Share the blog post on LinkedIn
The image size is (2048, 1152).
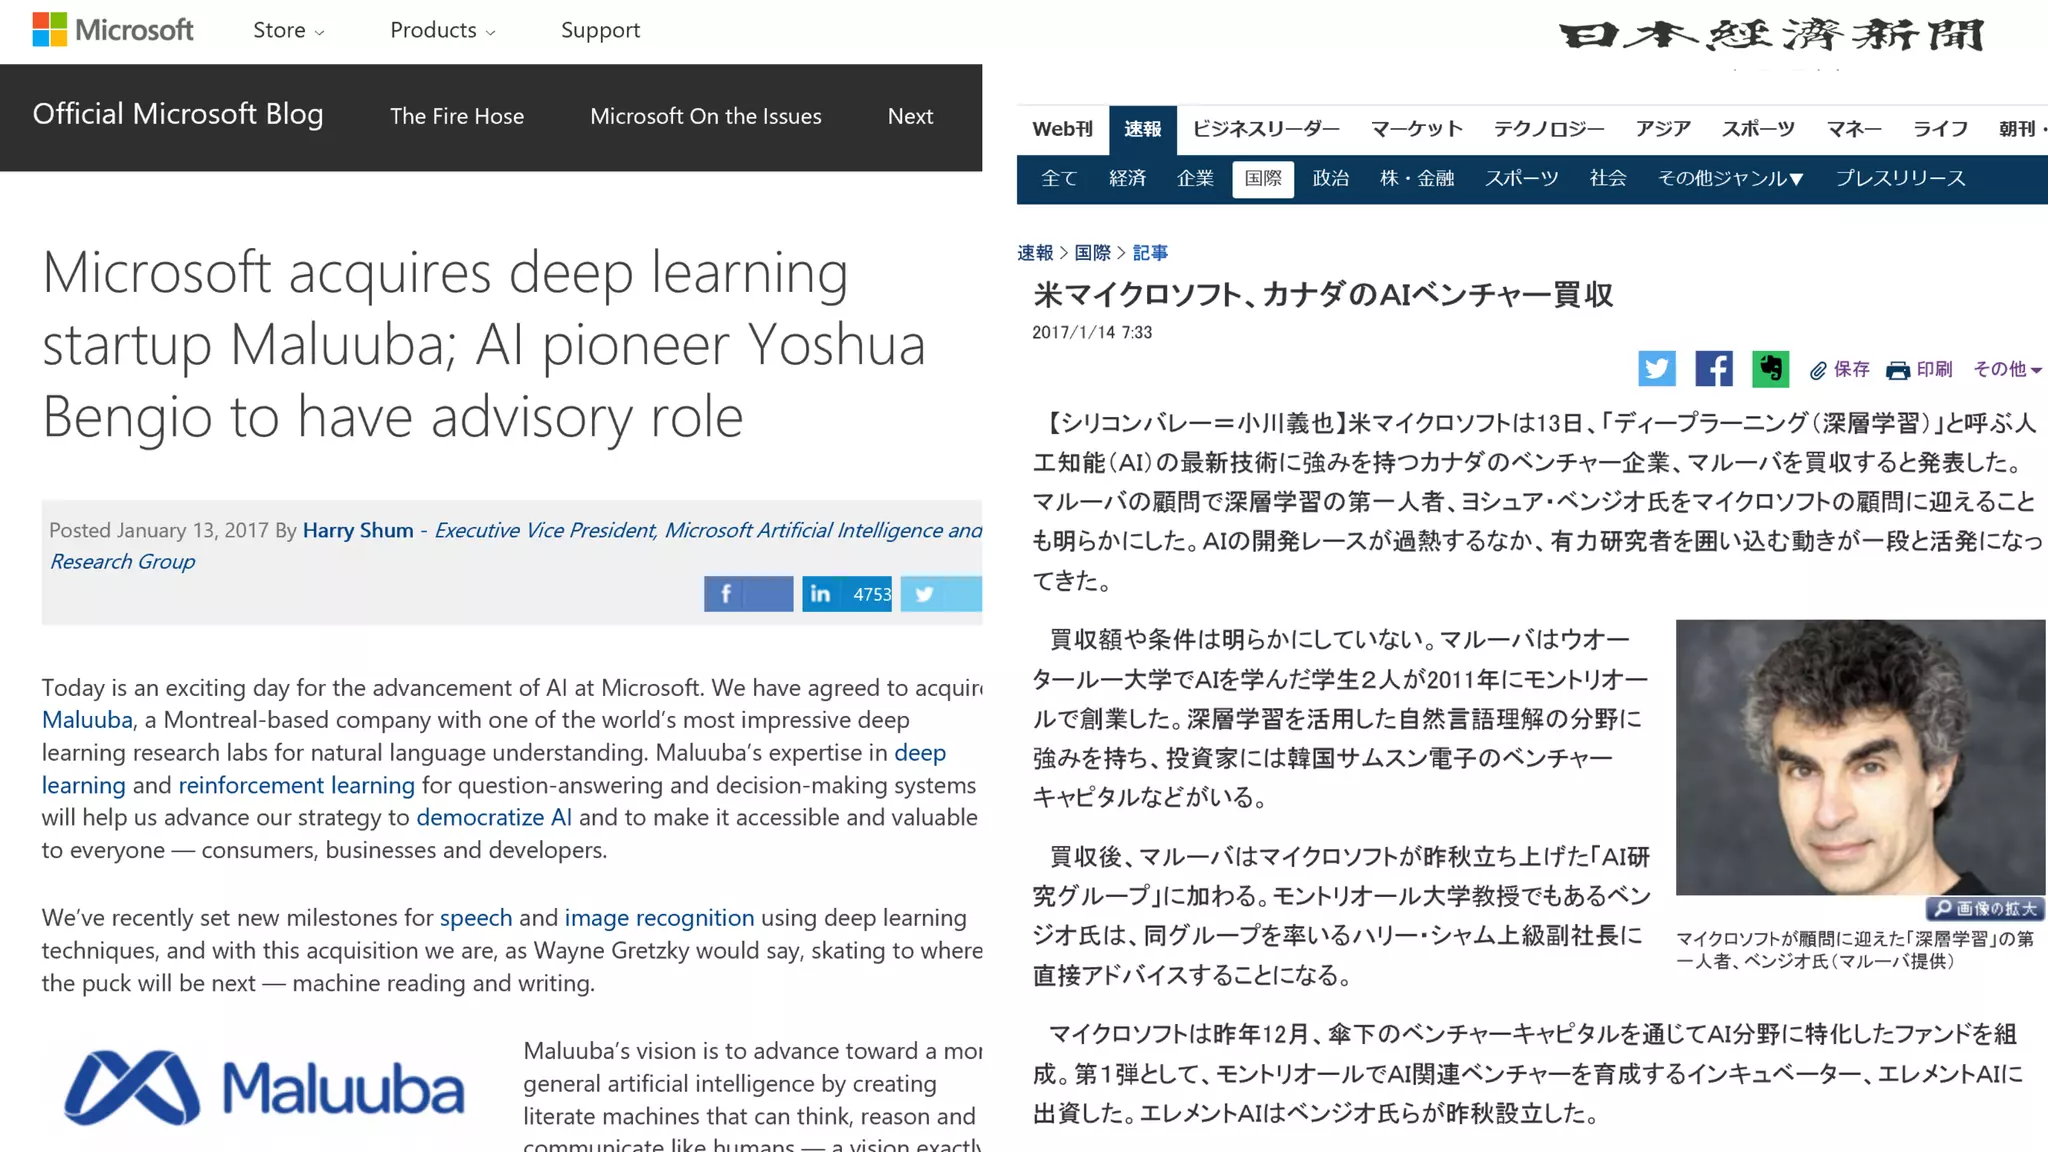pyautogui.click(x=846, y=594)
